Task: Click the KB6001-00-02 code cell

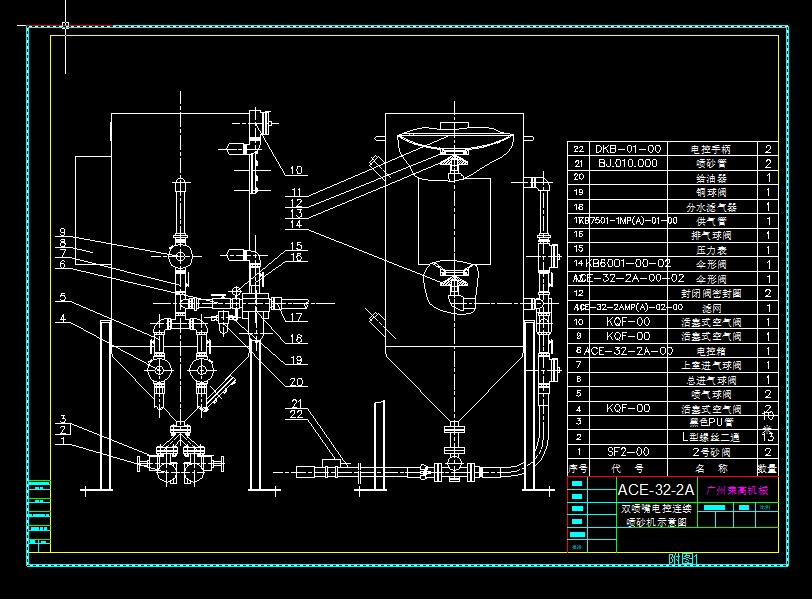Action: (628, 264)
